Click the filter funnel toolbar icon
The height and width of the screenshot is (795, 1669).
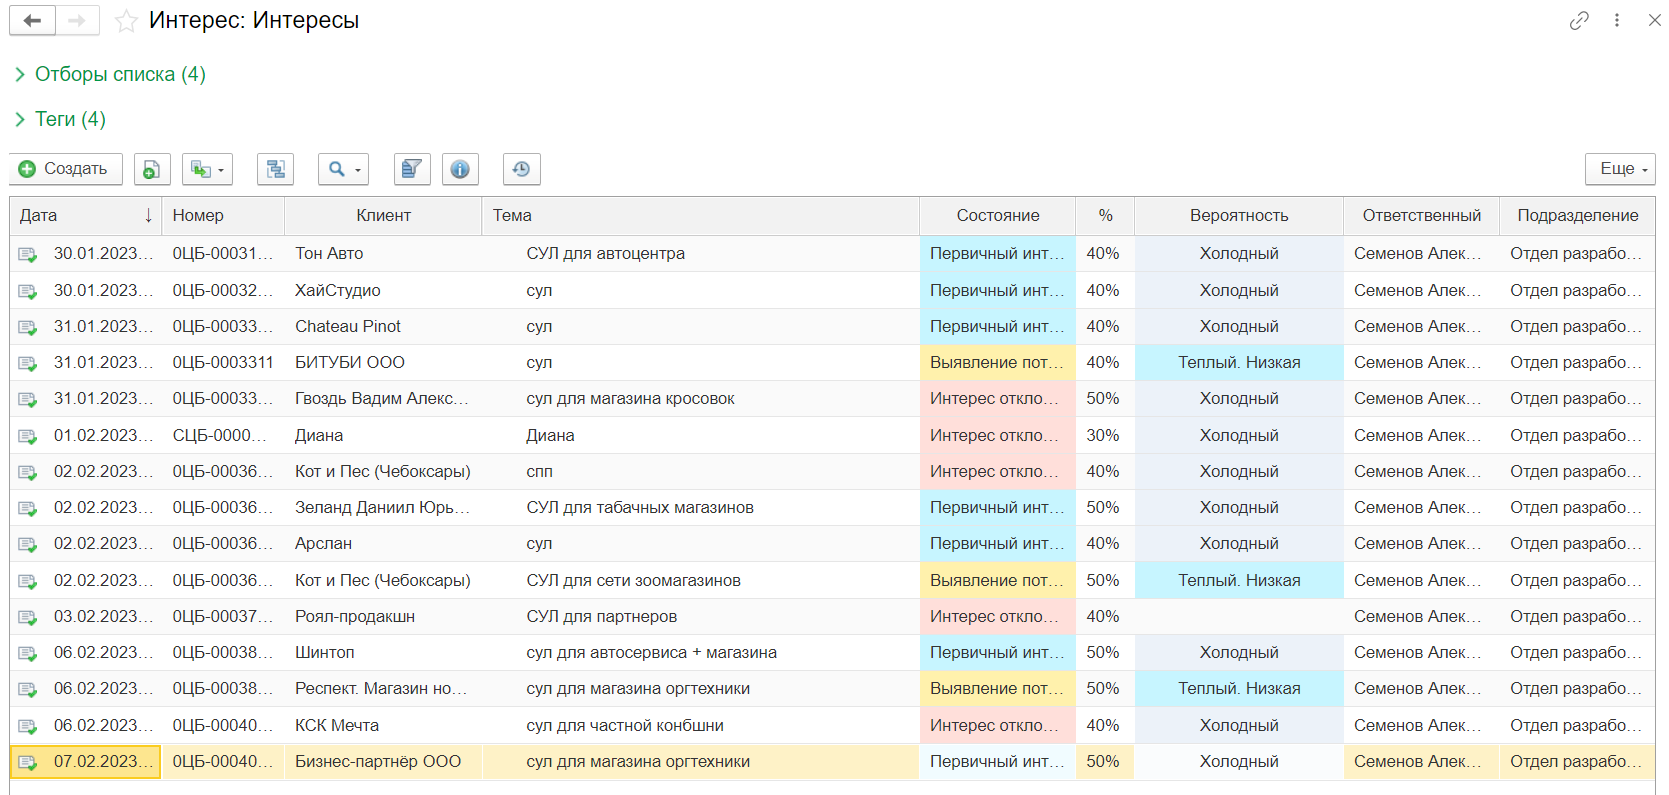pos(412,169)
